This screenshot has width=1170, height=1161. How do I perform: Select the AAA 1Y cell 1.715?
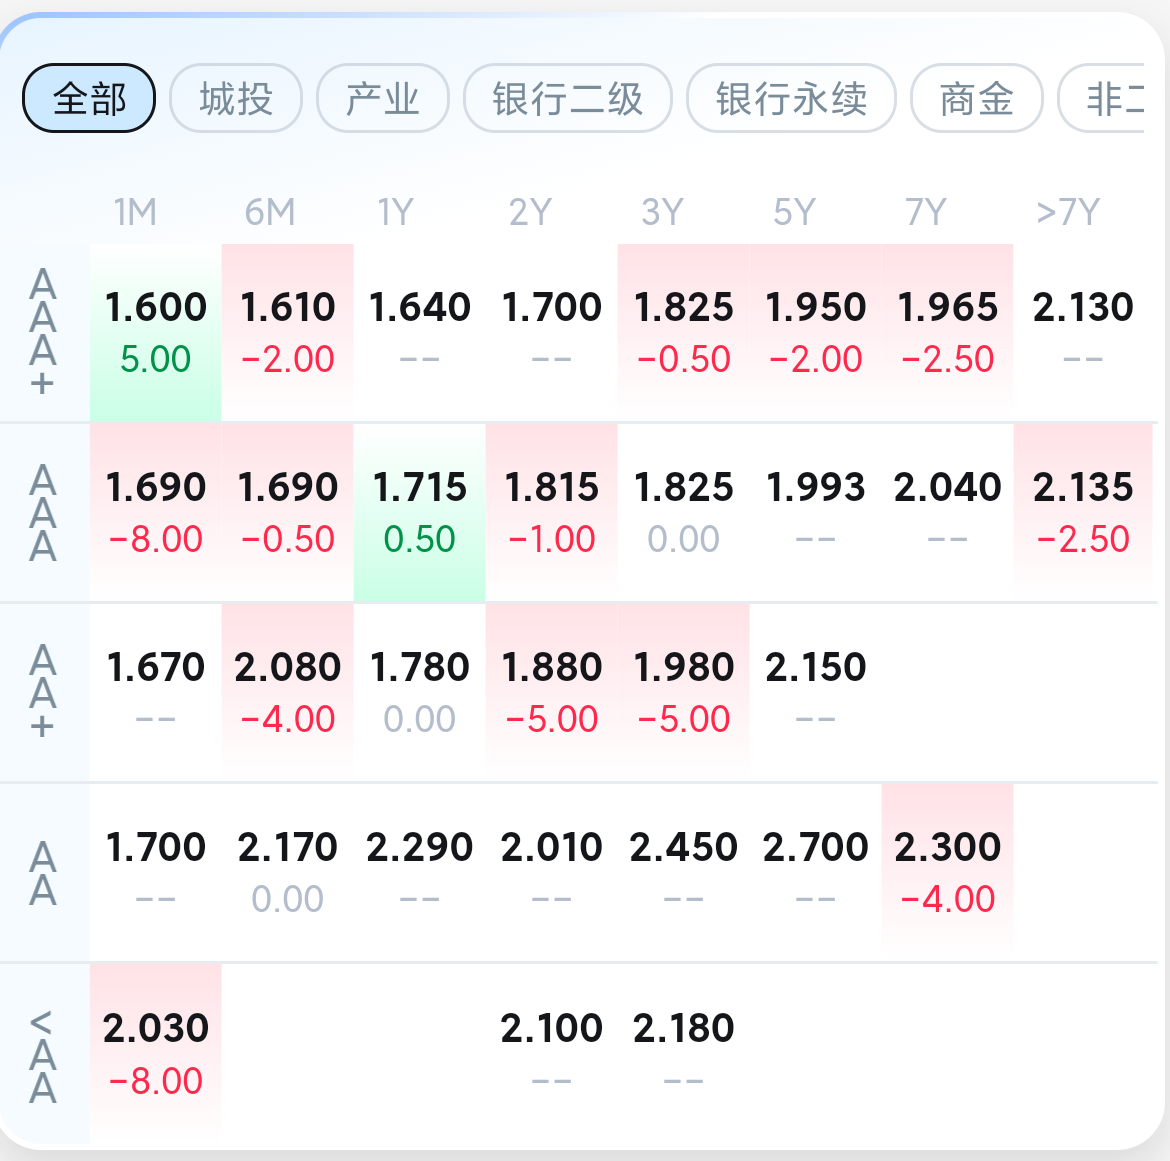[419, 513]
